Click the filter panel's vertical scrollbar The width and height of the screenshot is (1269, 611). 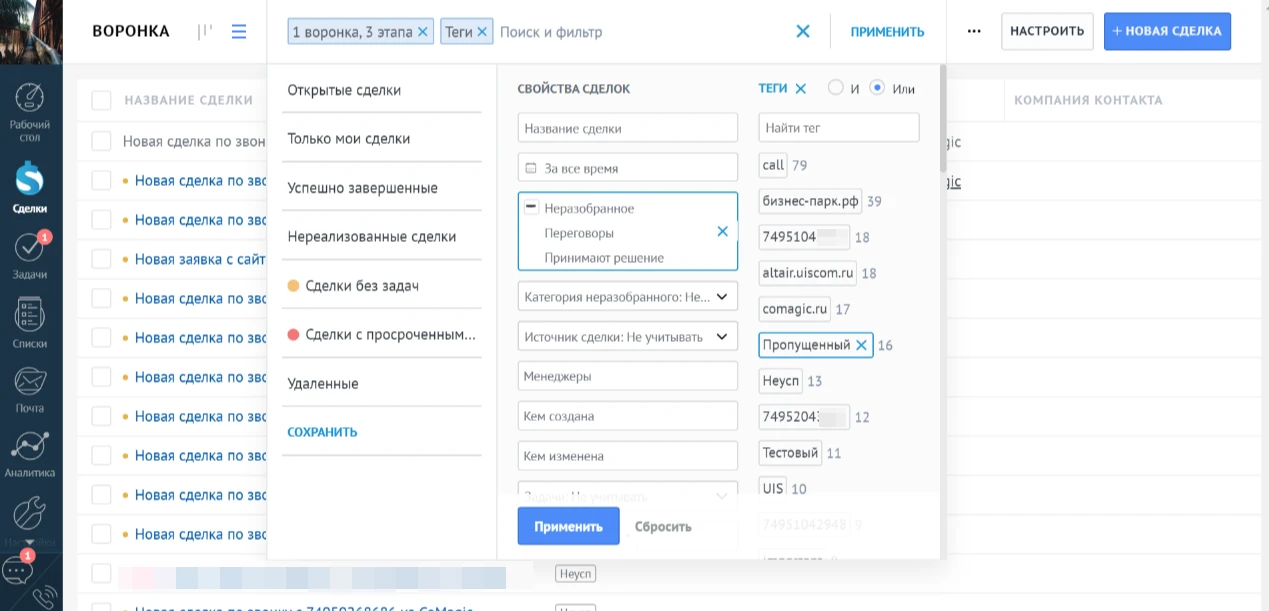(942, 120)
